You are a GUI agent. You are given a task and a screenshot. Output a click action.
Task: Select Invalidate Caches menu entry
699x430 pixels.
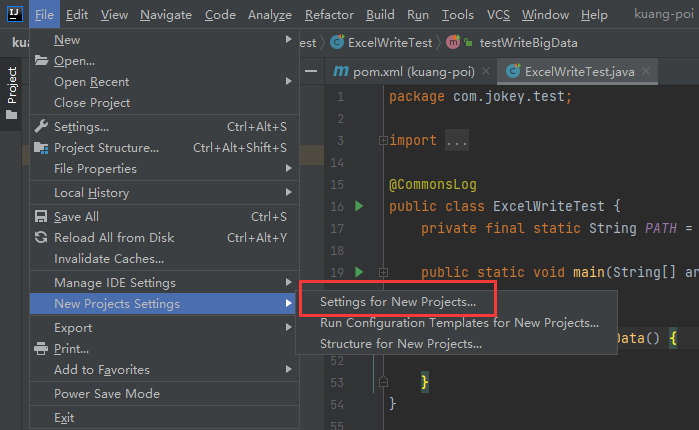[164, 258]
